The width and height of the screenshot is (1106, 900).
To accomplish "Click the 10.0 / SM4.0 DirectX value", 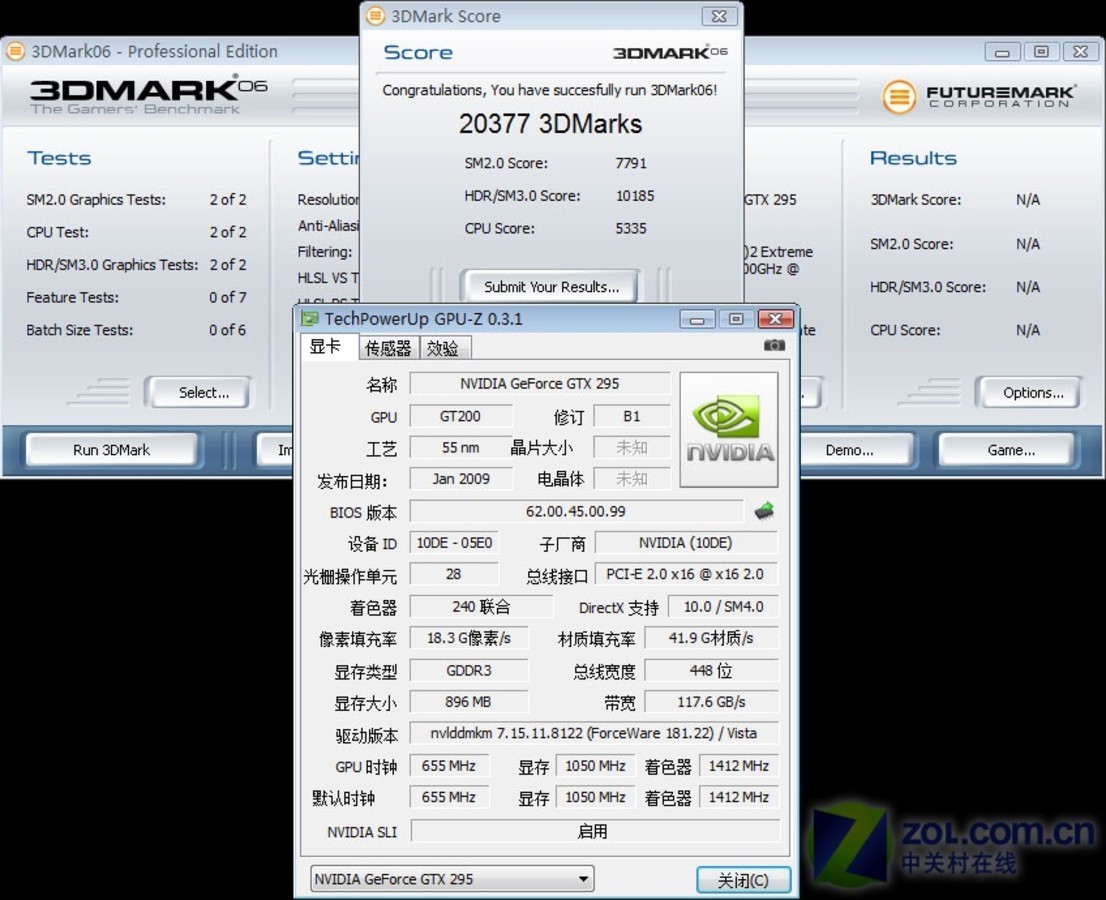I will pos(723,607).
